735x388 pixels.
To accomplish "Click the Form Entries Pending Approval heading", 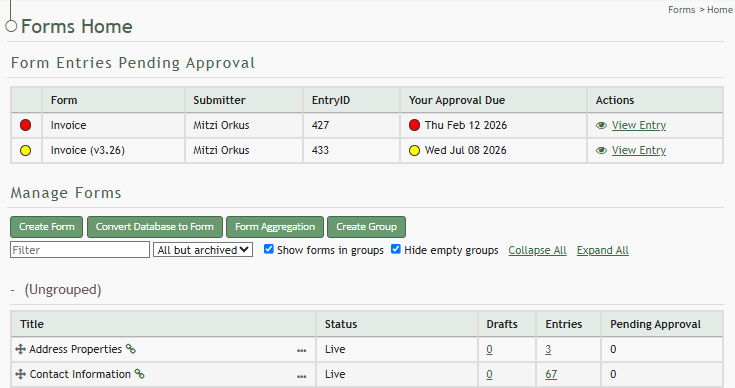I will pyautogui.click(x=133, y=63).
